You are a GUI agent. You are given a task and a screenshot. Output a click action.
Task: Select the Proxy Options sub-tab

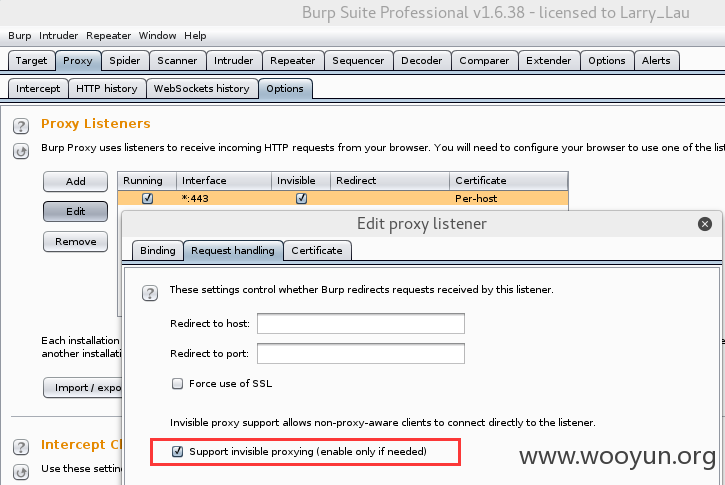285,88
